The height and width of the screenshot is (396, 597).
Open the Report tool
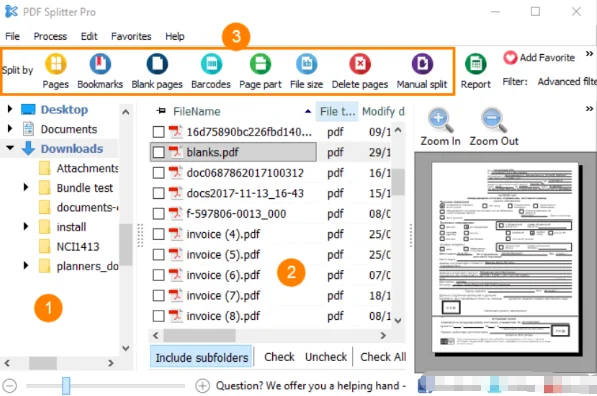coord(476,64)
